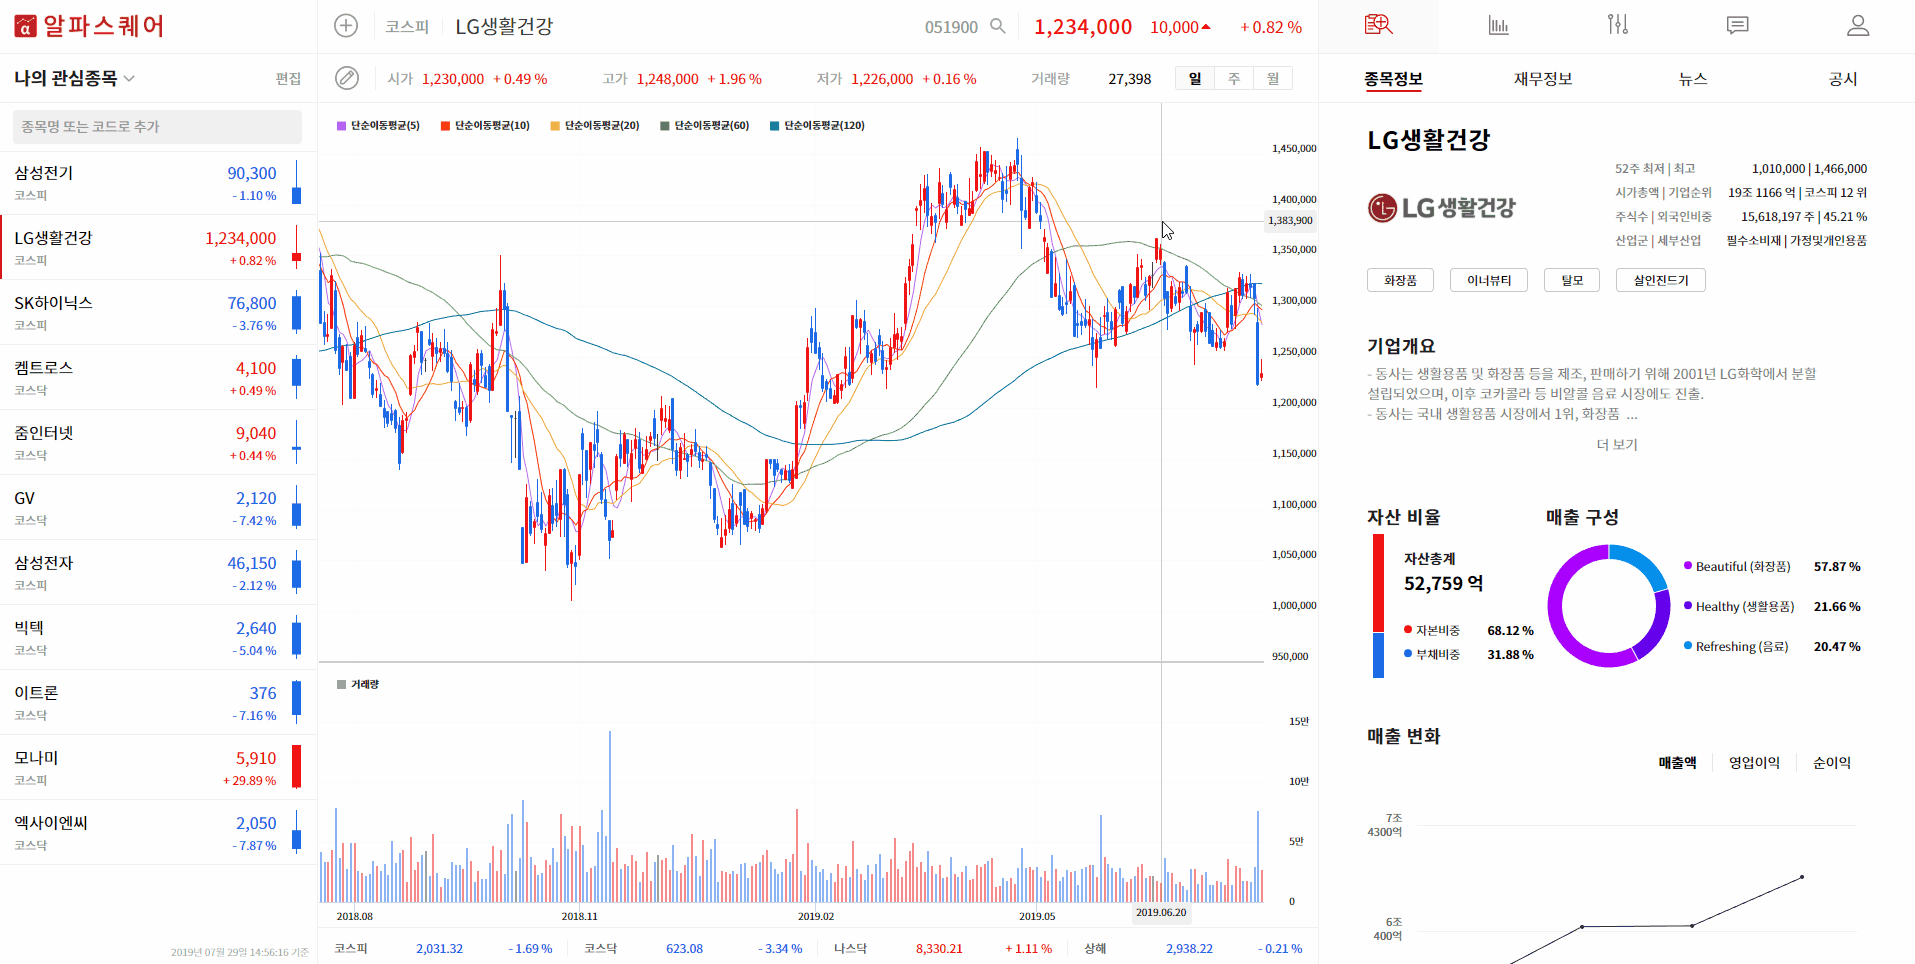Open the chat message icon panel
Screen dimensions: 1915x964
pos(1738,25)
